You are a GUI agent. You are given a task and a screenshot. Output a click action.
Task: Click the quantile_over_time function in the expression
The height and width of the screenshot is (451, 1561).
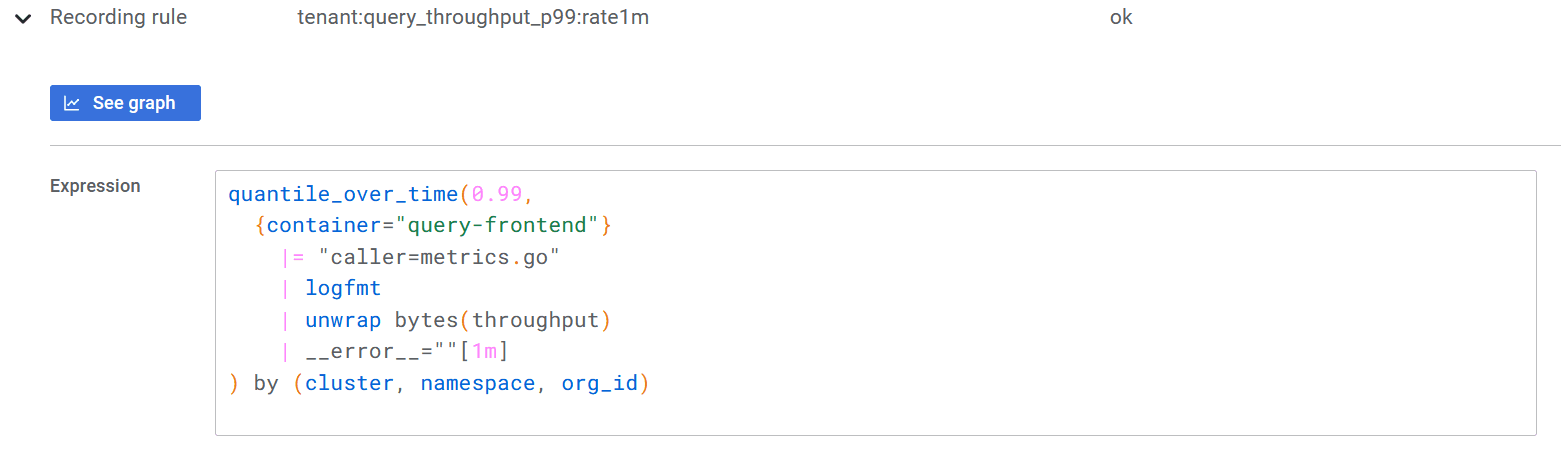[343, 193]
